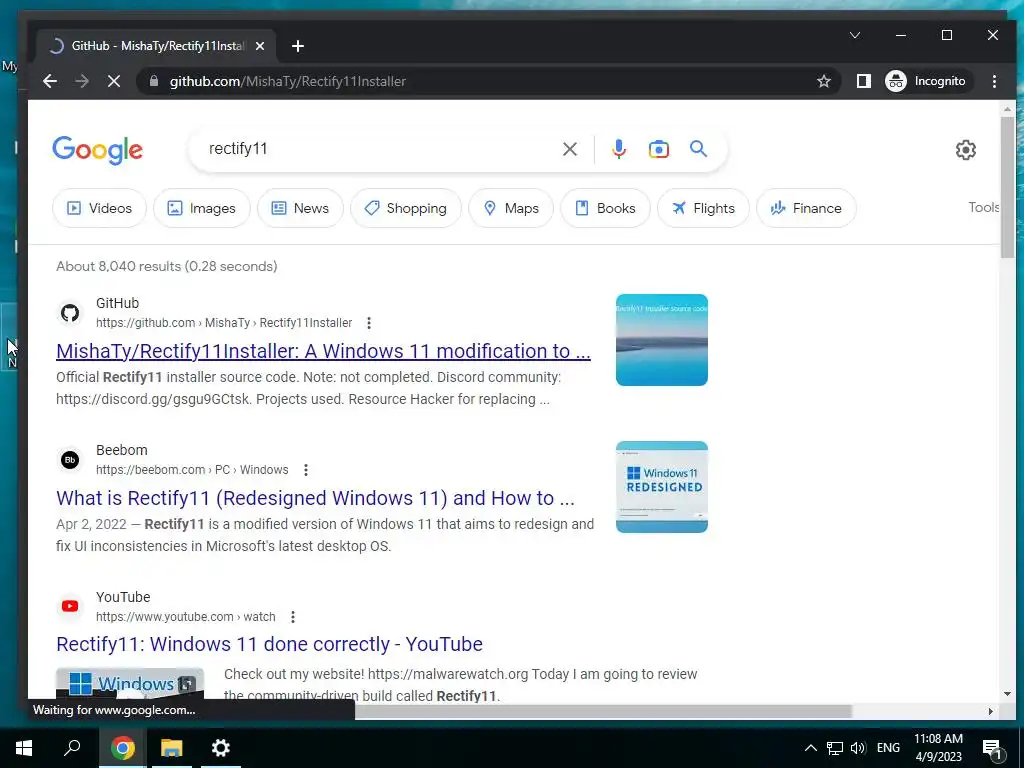Screen dimensions: 1024x768
Task: Go to Google home via the logo
Action: 97,150
